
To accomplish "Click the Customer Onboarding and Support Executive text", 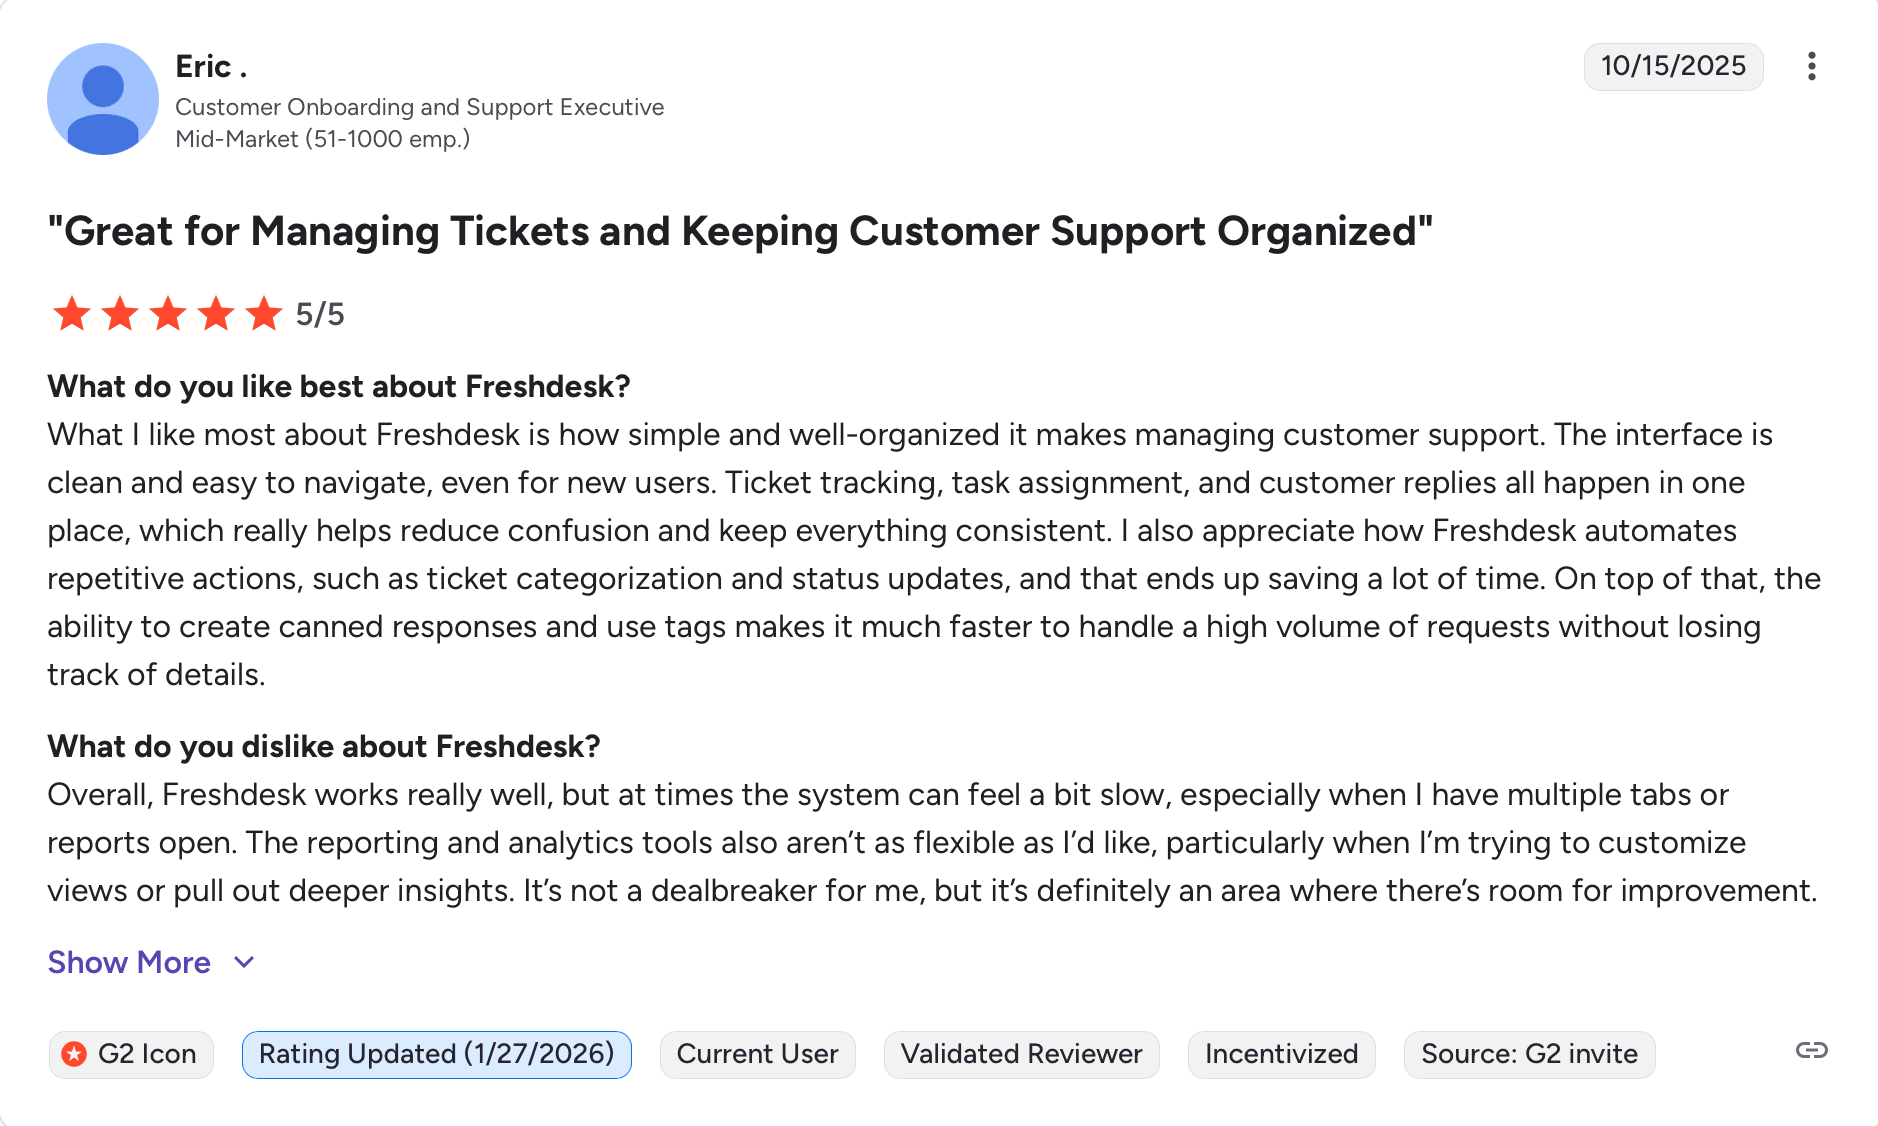I will tap(419, 107).
